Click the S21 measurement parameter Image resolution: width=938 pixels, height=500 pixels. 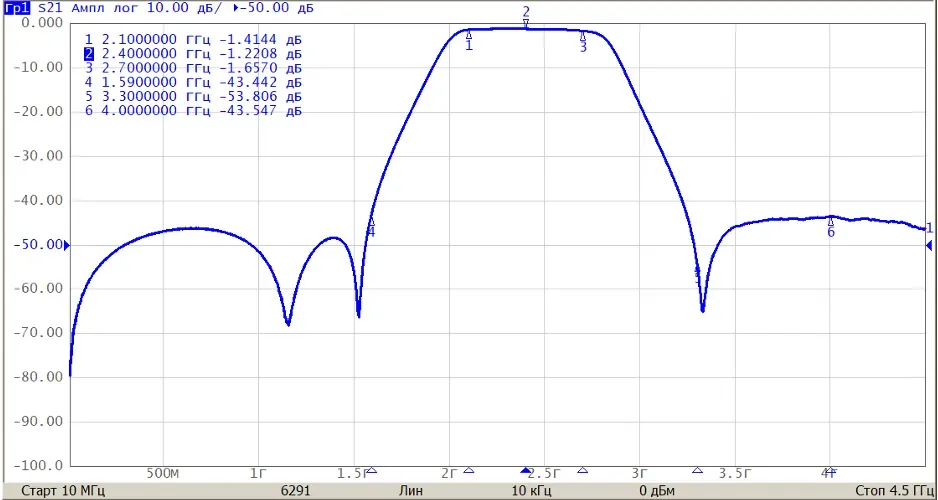tap(48, 8)
